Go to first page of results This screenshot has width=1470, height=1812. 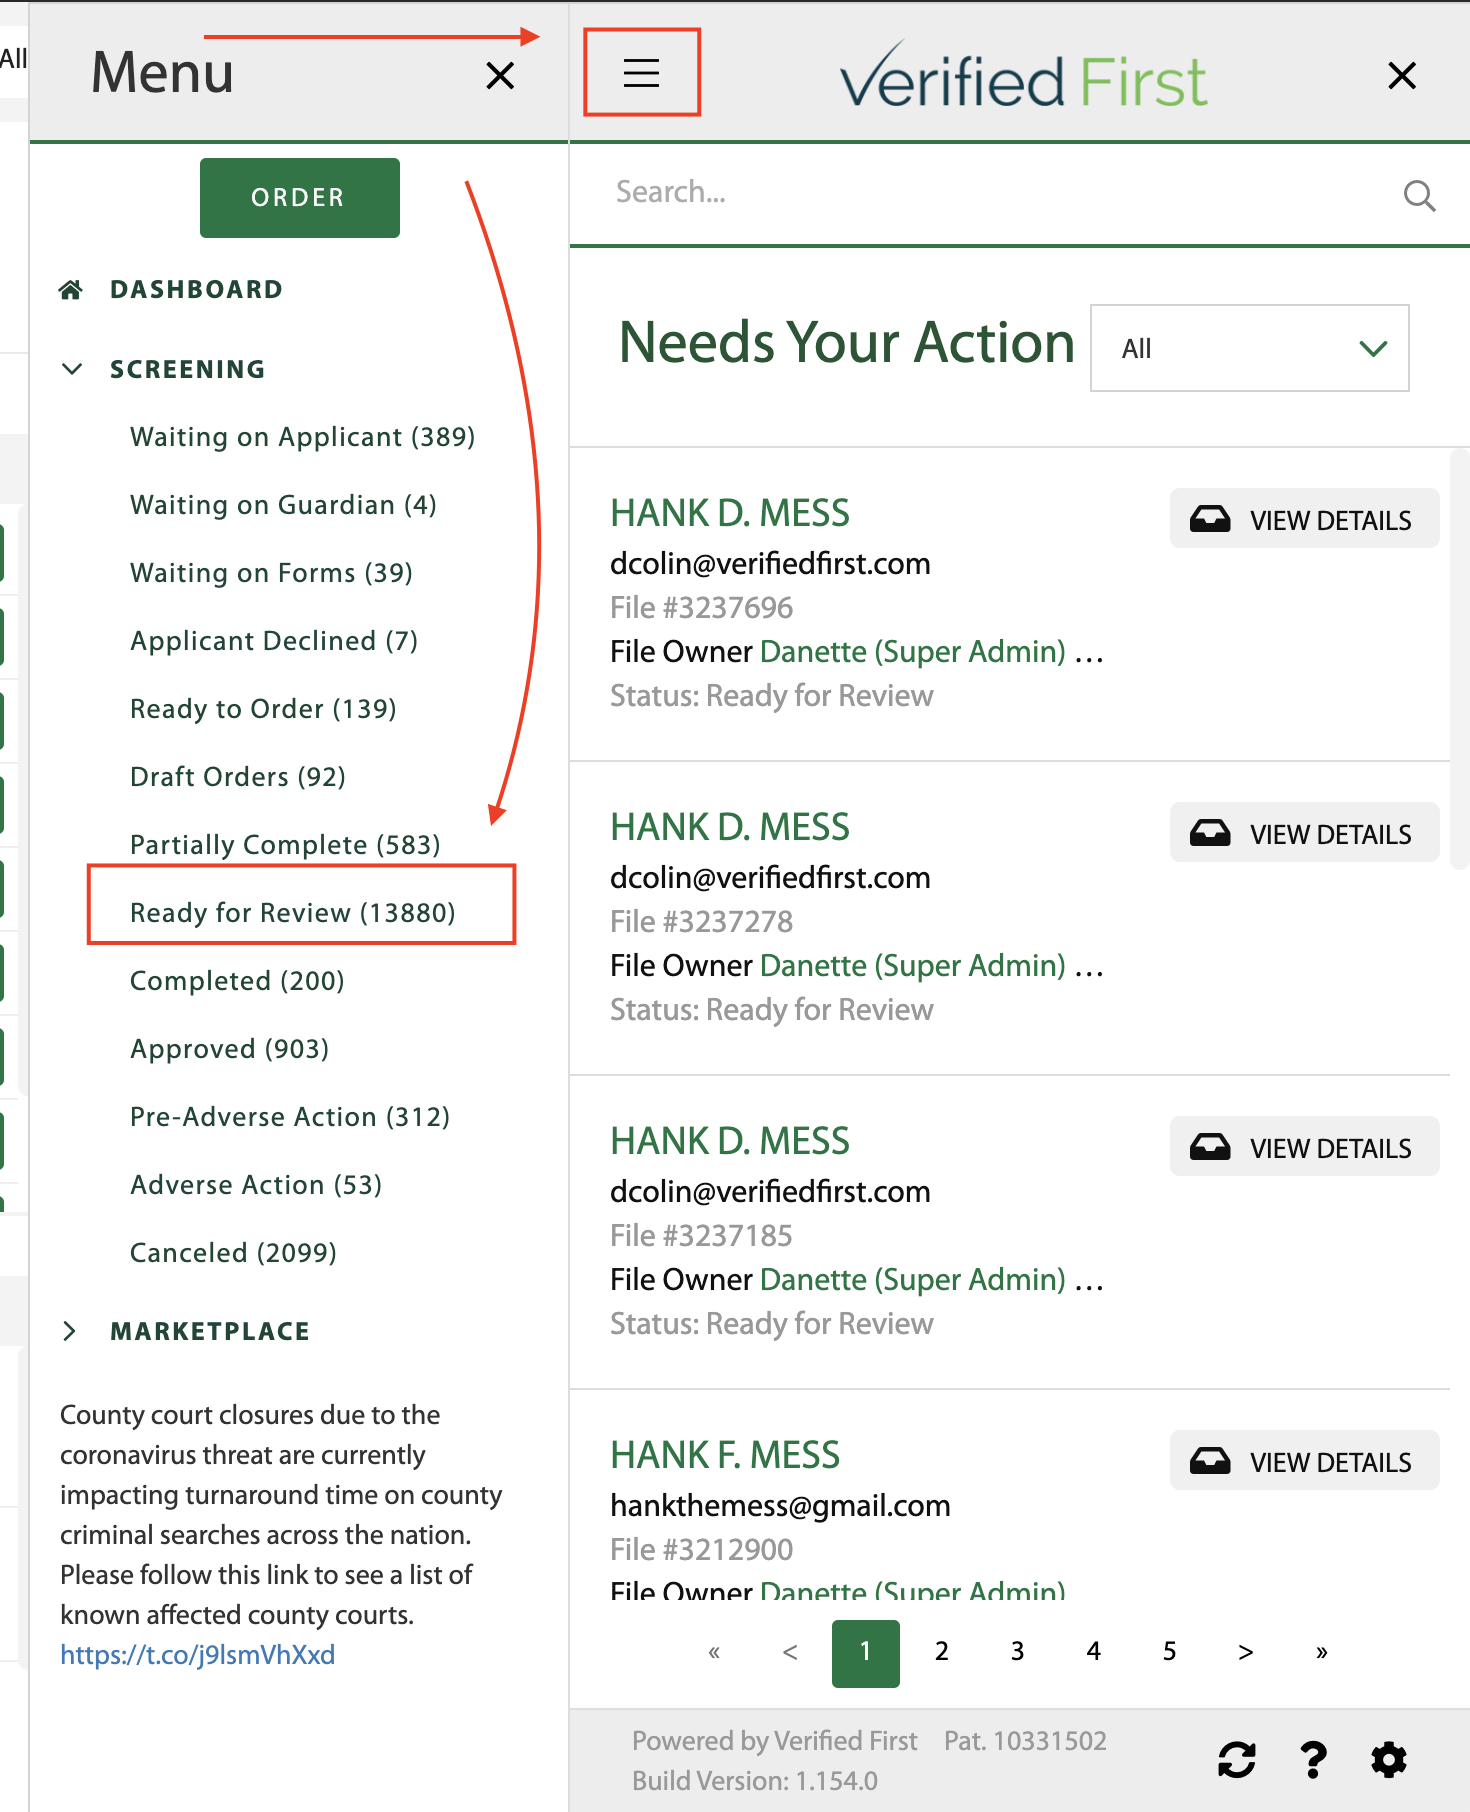714,1652
